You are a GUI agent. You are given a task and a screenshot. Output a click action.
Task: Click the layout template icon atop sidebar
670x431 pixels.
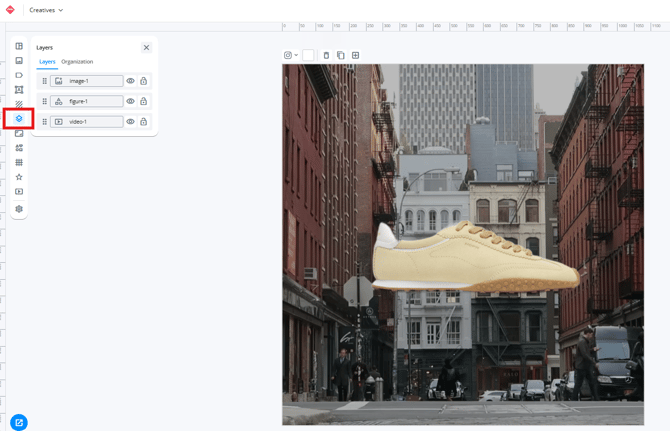(19, 46)
